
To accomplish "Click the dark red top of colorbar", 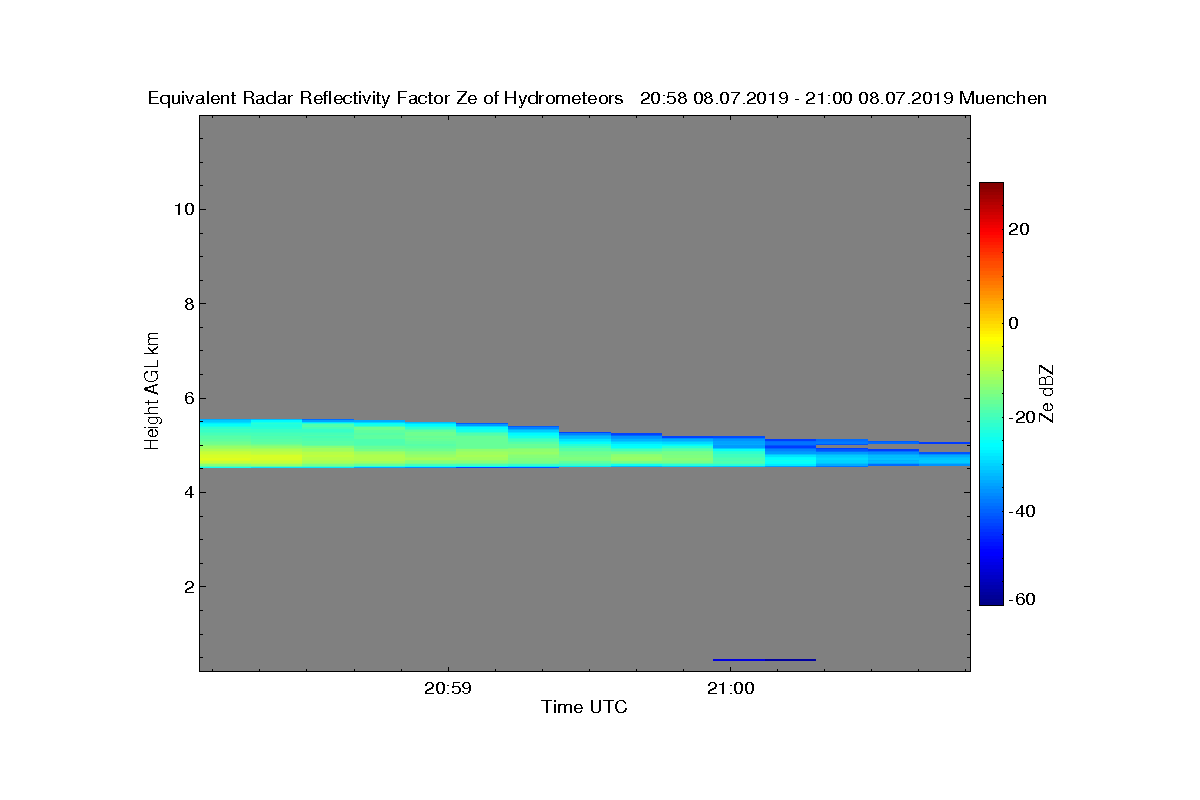I will click(x=991, y=190).
